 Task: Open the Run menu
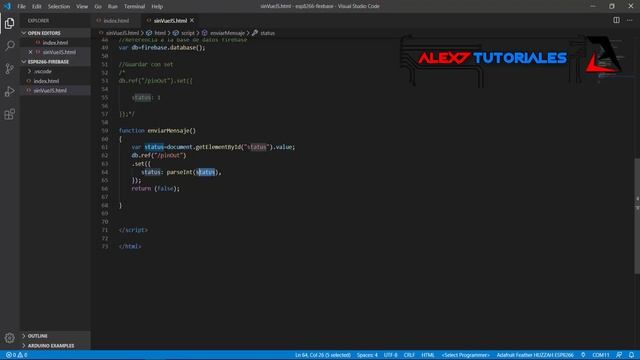(x=113, y=7)
